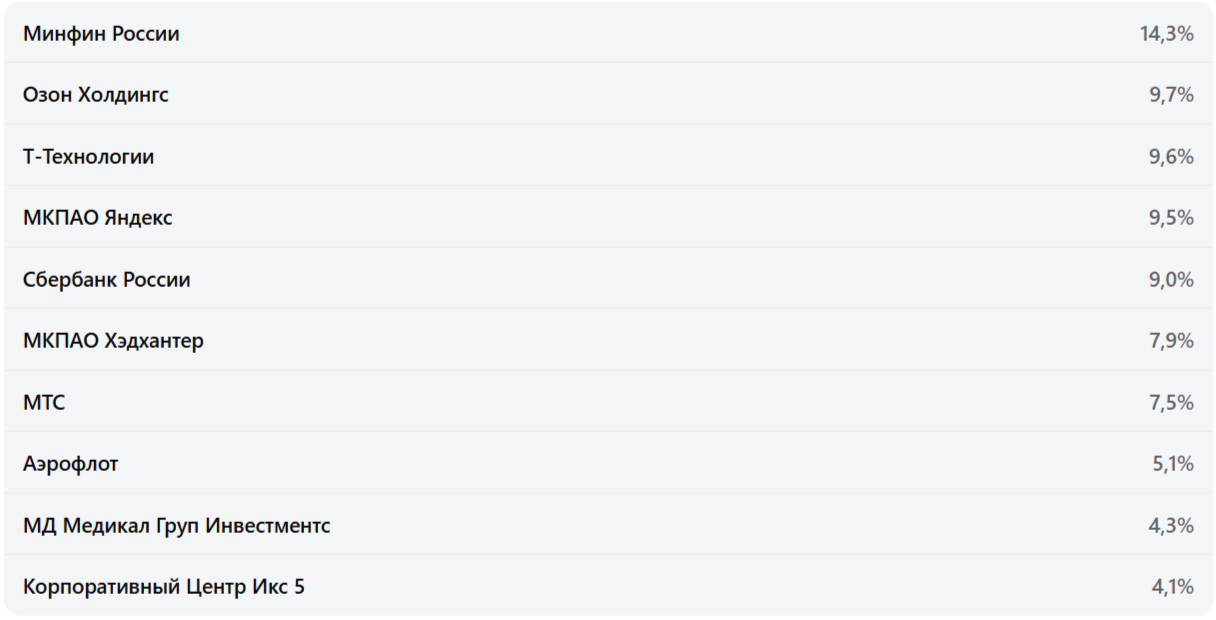Click on МКПАО Яндекс name
This screenshot has height=620, width=1216.
click(98, 218)
